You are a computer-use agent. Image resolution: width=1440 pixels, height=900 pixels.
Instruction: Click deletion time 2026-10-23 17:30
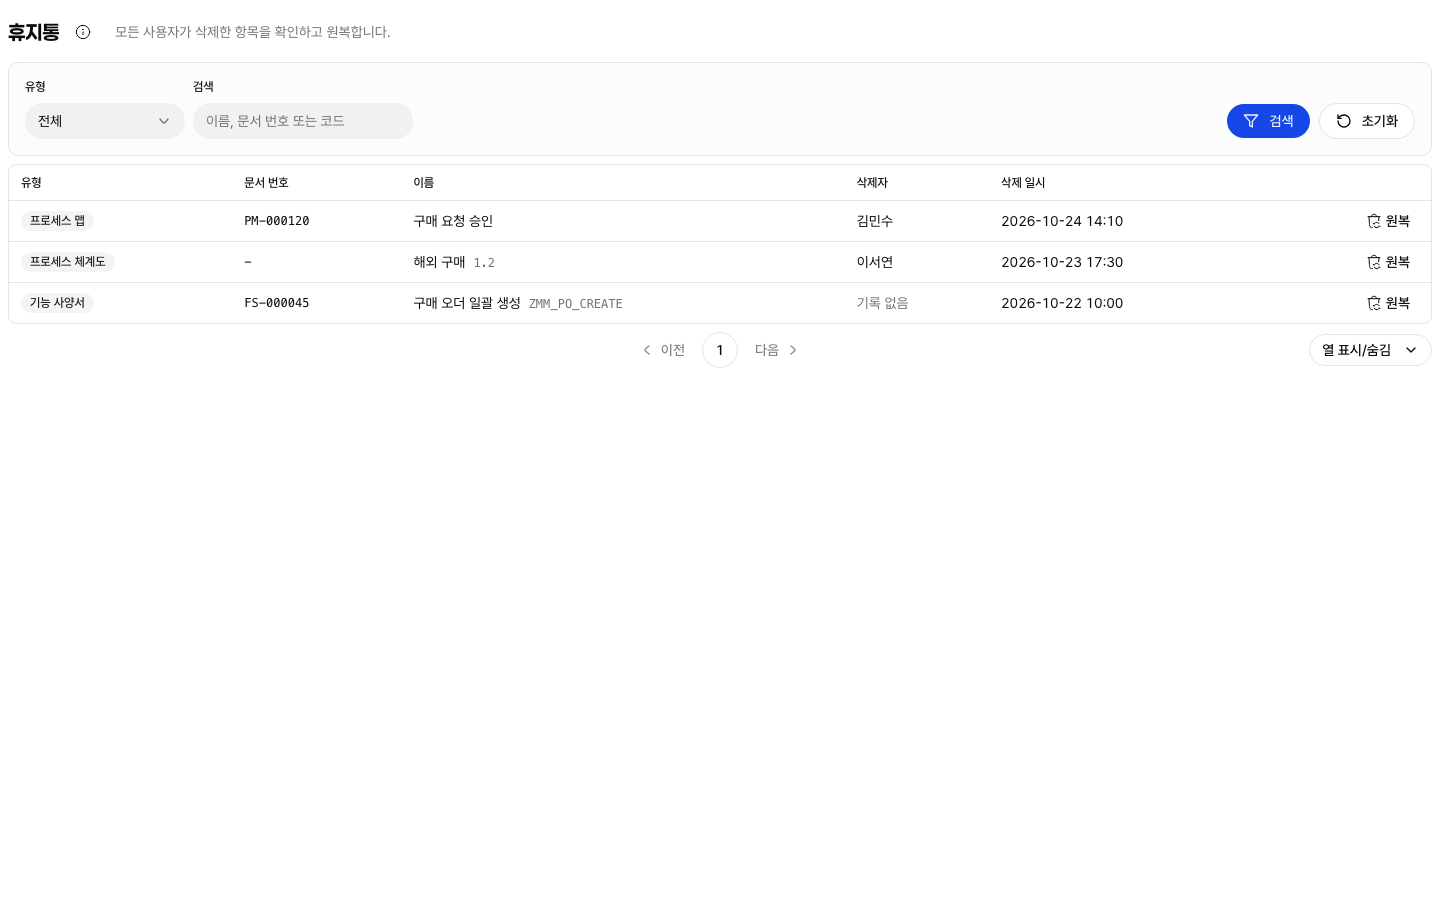tap(1062, 262)
